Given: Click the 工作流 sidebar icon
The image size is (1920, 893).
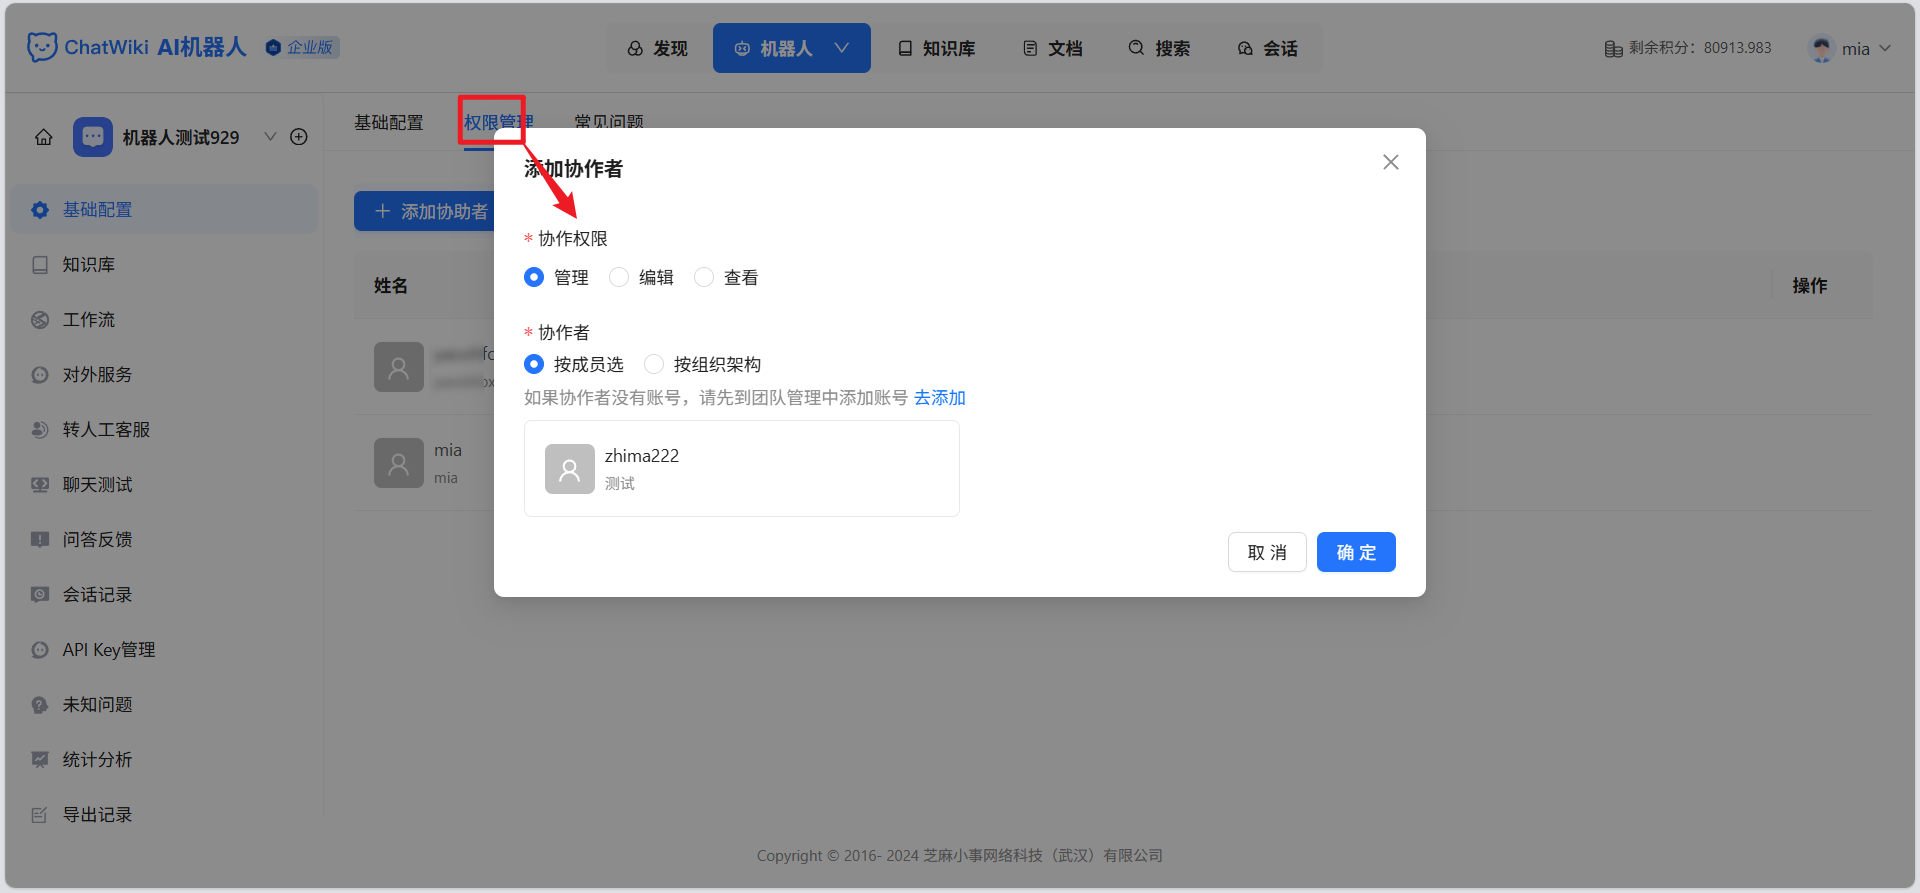Looking at the screenshot, I should [40, 320].
